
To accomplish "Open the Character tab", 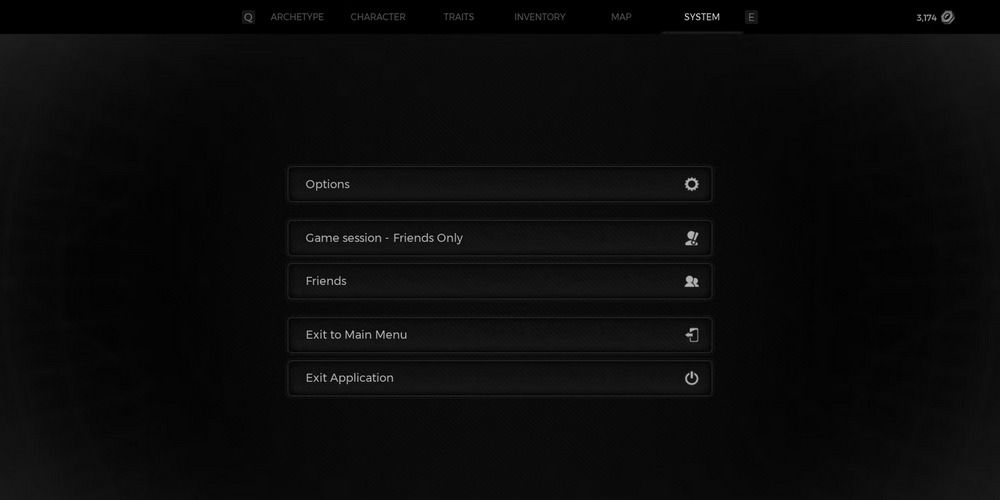I will pos(378,17).
